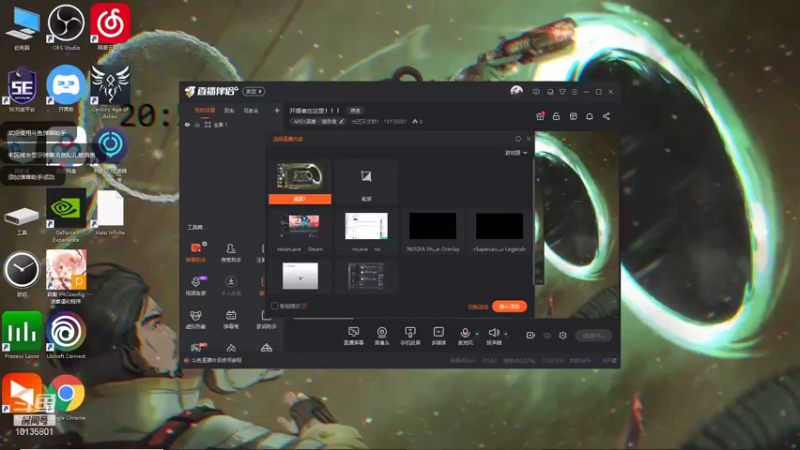Open the danmaku assistant tool icon
The image size is (800, 450).
[196, 252]
